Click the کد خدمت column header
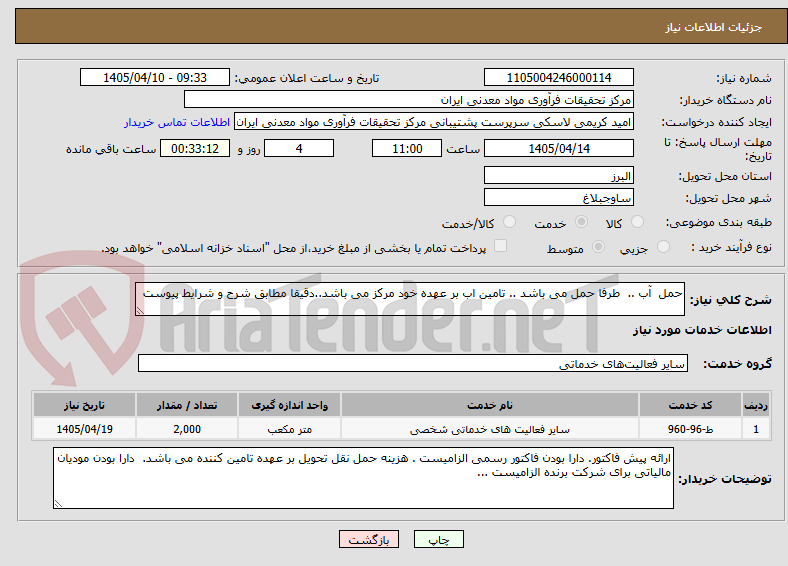The image size is (788, 566). [x=691, y=405]
